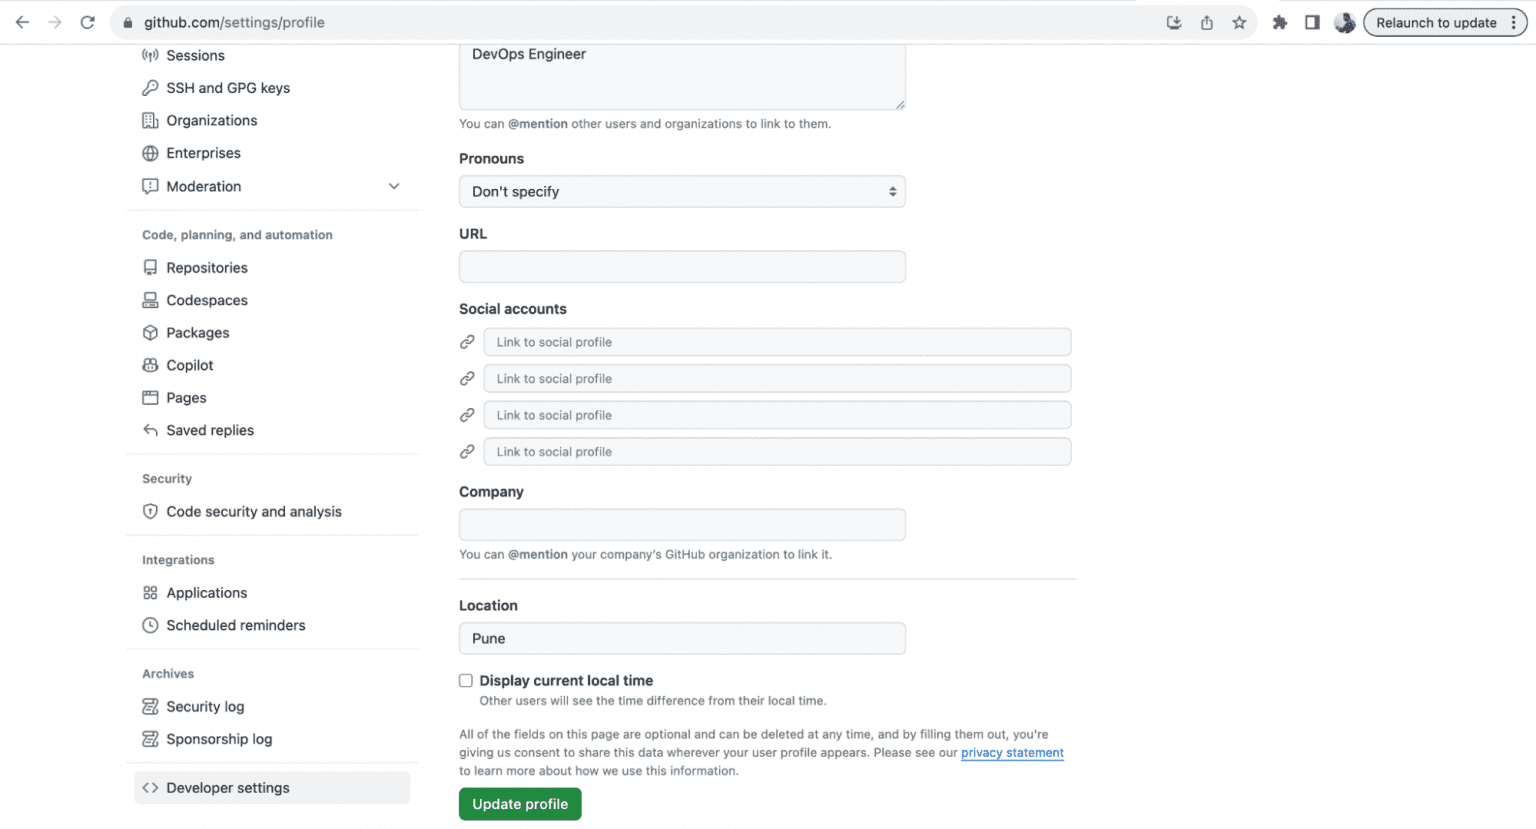Click the clock icon beside Scheduled reminders

click(150, 625)
